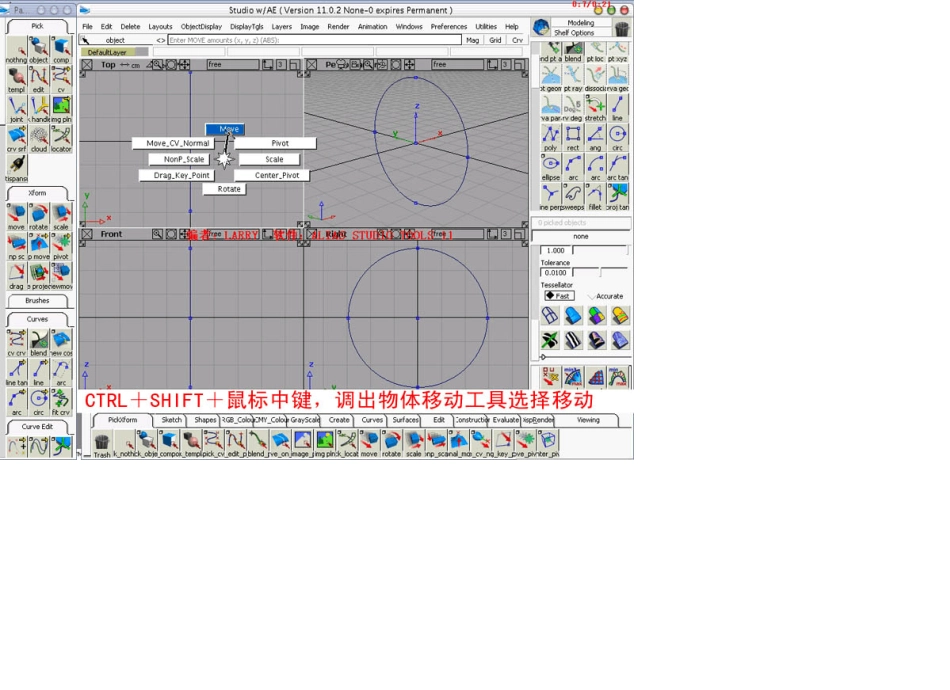
Task: Select the Fast tessellator option
Action: click(x=558, y=296)
